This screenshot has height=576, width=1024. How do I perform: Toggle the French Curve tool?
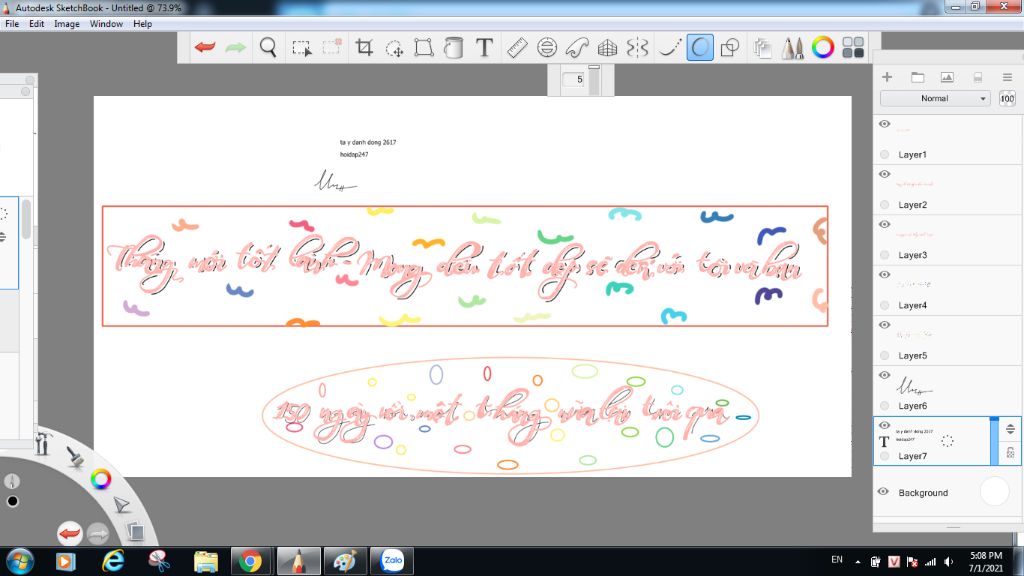[x=577, y=48]
